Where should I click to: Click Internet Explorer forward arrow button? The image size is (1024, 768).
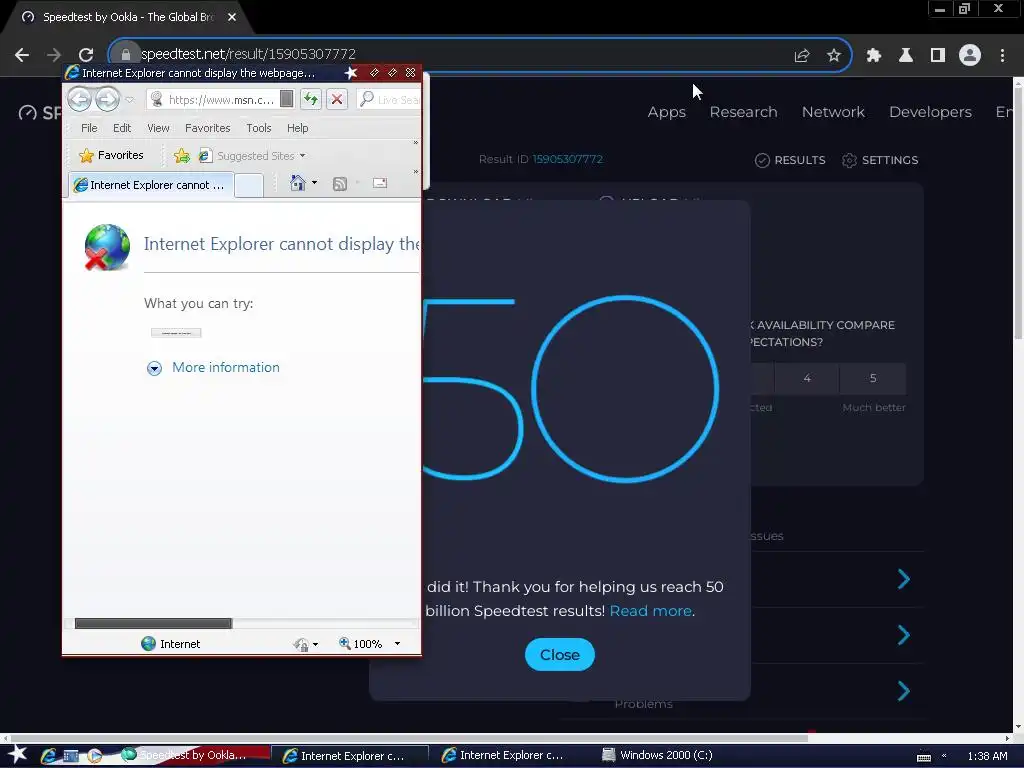[x=107, y=99]
